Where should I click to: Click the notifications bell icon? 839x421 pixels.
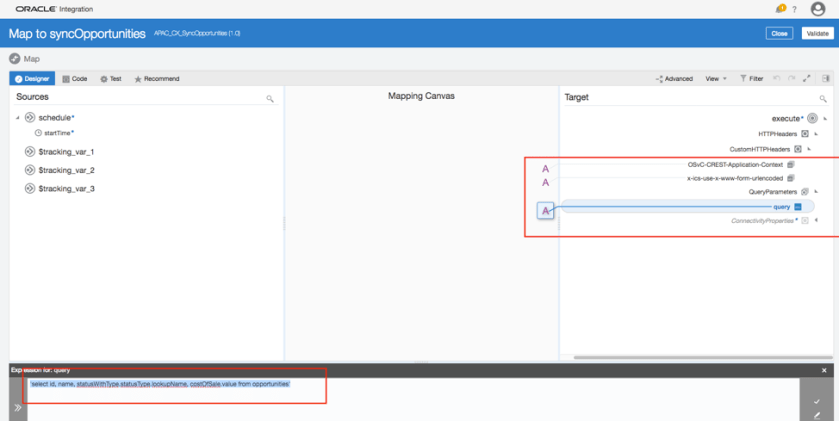pyautogui.click(x=781, y=9)
